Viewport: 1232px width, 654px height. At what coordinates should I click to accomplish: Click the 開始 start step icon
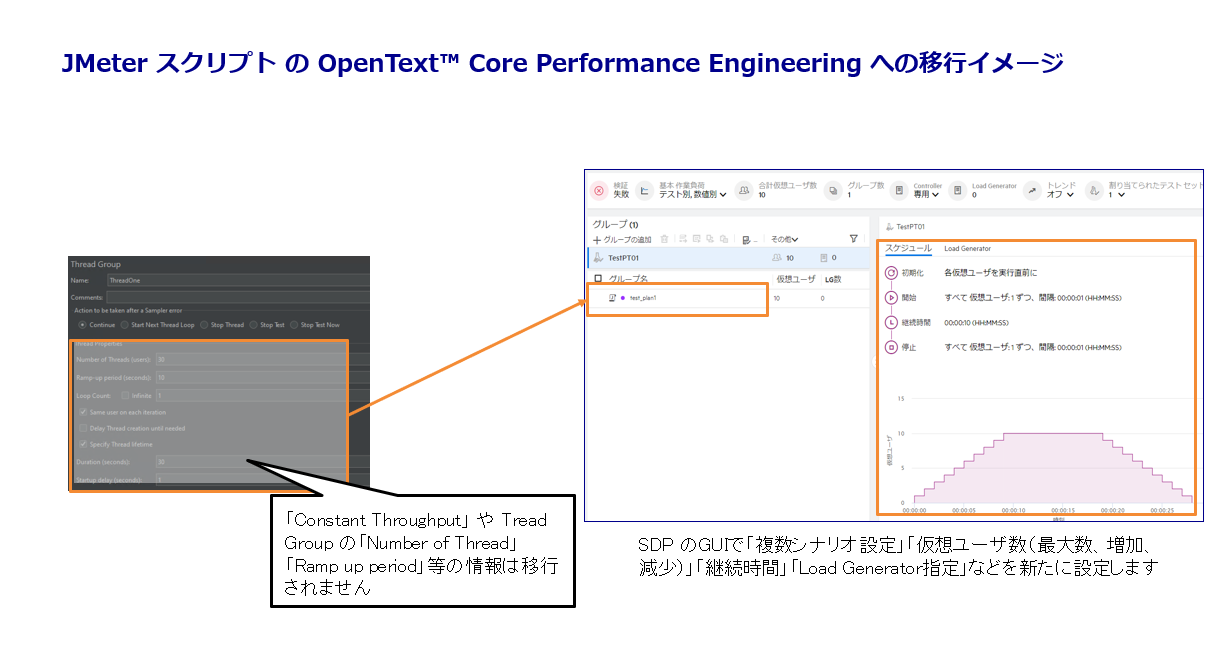pyautogui.click(x=891, y=297)
